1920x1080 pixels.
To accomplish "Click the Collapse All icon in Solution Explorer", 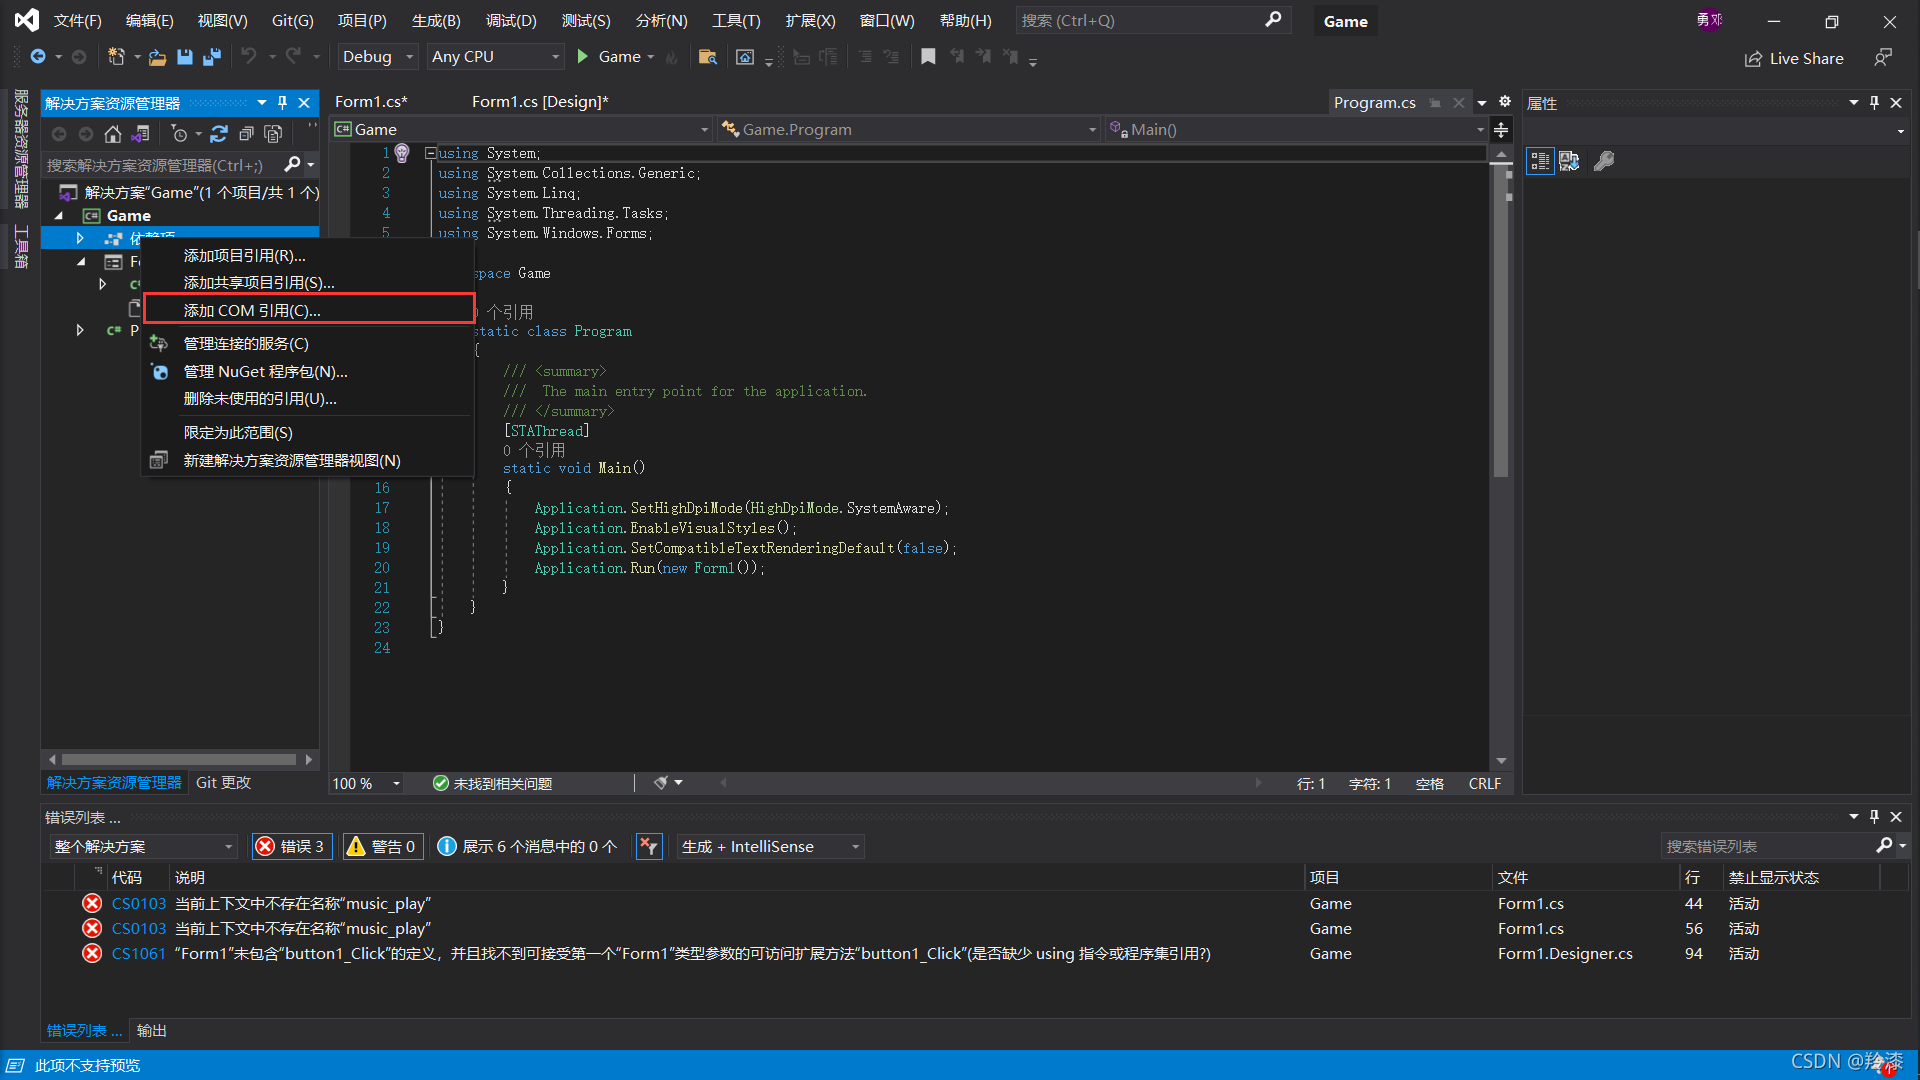I will pyautogui.click(x=246, y=134).
